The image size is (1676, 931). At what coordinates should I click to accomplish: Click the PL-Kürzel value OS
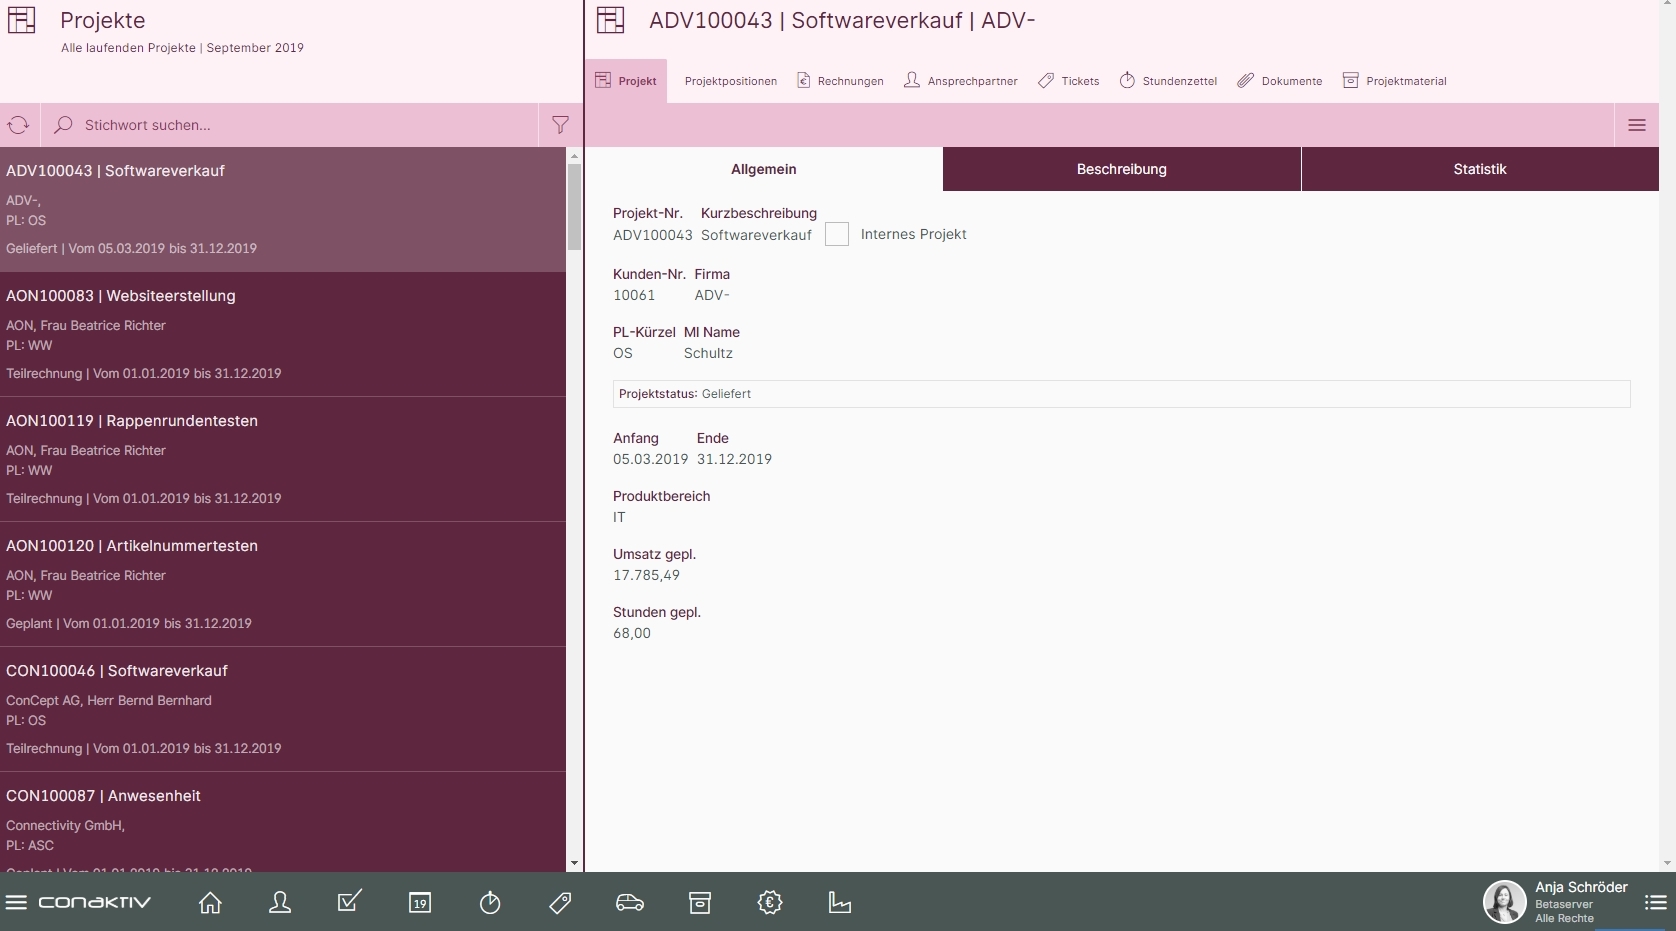click(x=623, y=354)
